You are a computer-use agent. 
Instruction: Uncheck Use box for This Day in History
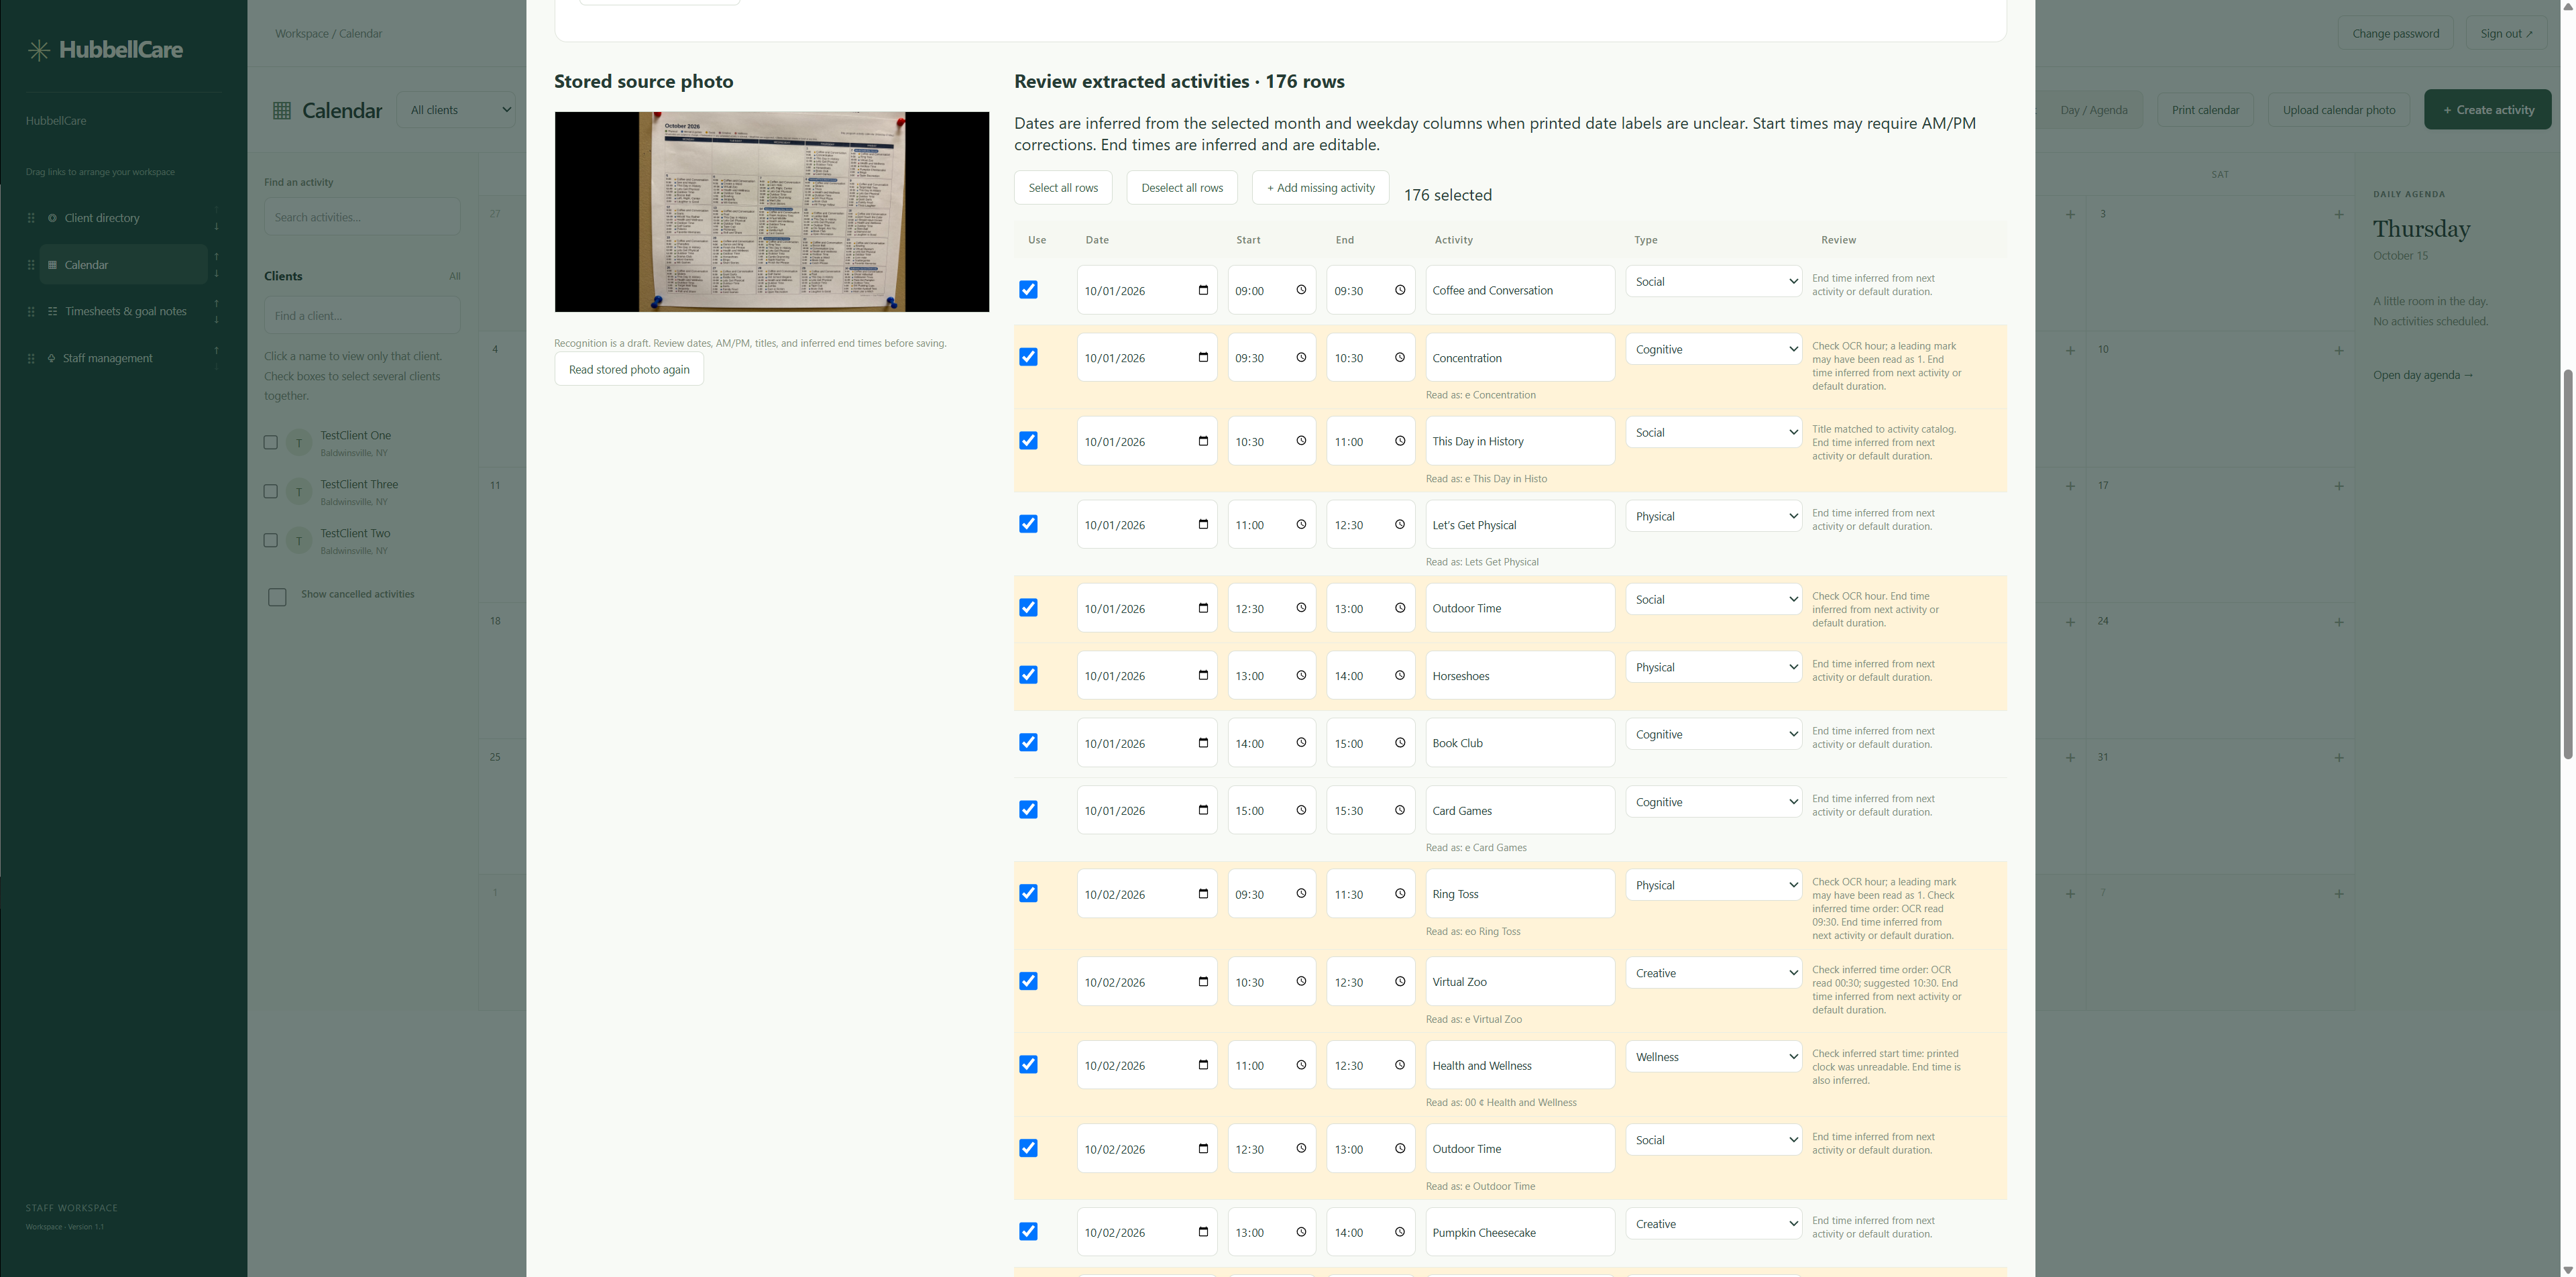tap(1028, 441)
